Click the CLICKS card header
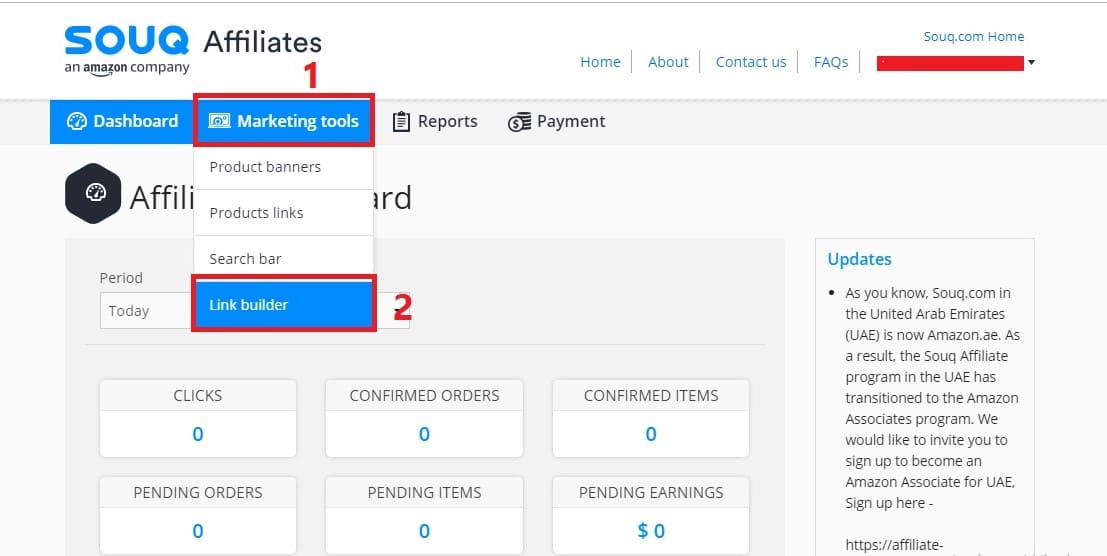This screenshot has width=1107, height=556. [x=198, y=396]
